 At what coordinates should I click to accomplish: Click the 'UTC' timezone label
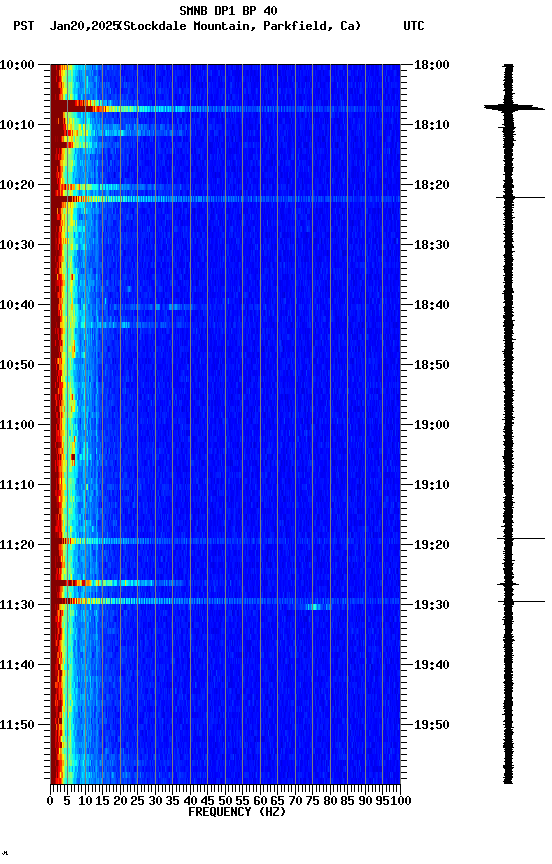point(414,26)
